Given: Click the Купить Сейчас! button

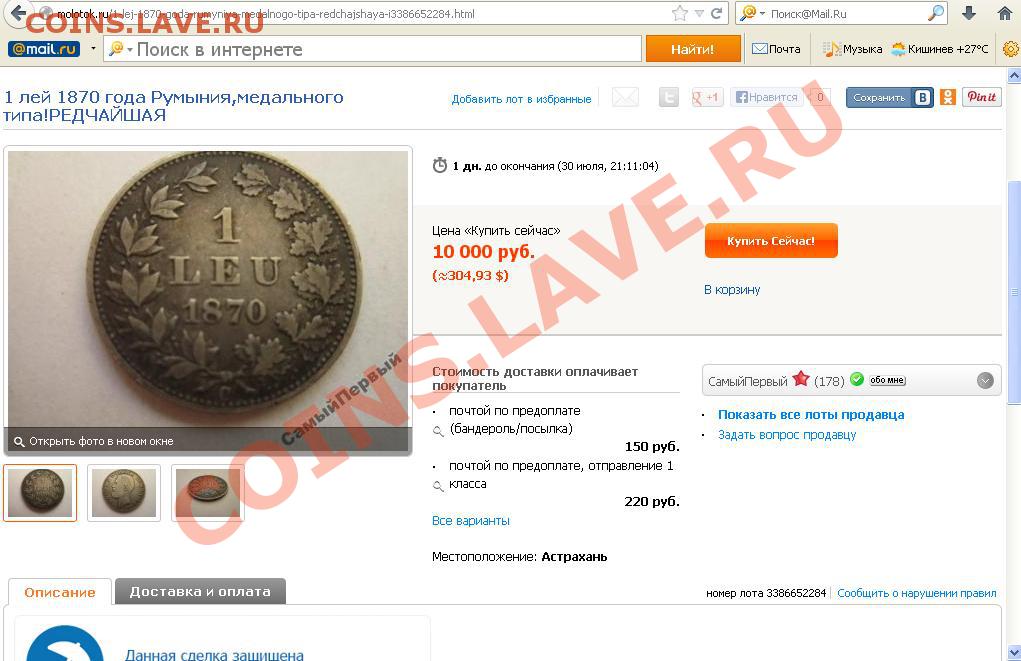Looking at the screenshot, I should [x=771, y=241].
